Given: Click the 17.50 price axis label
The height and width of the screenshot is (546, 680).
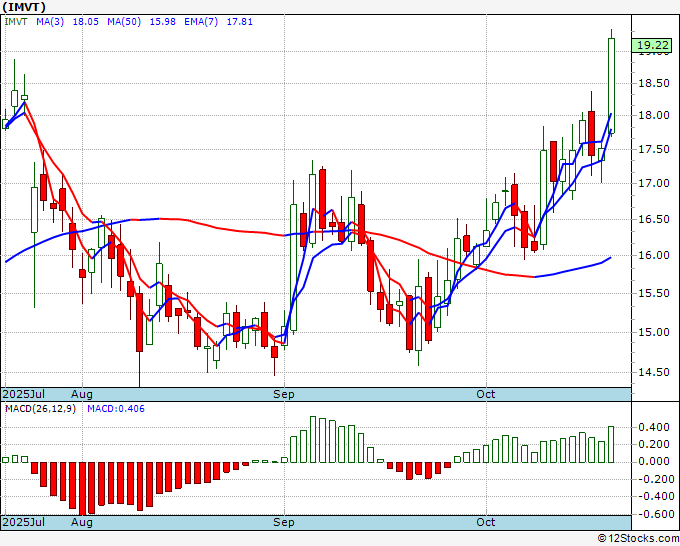Looking at the screenshot, I should tap(654, 149).
